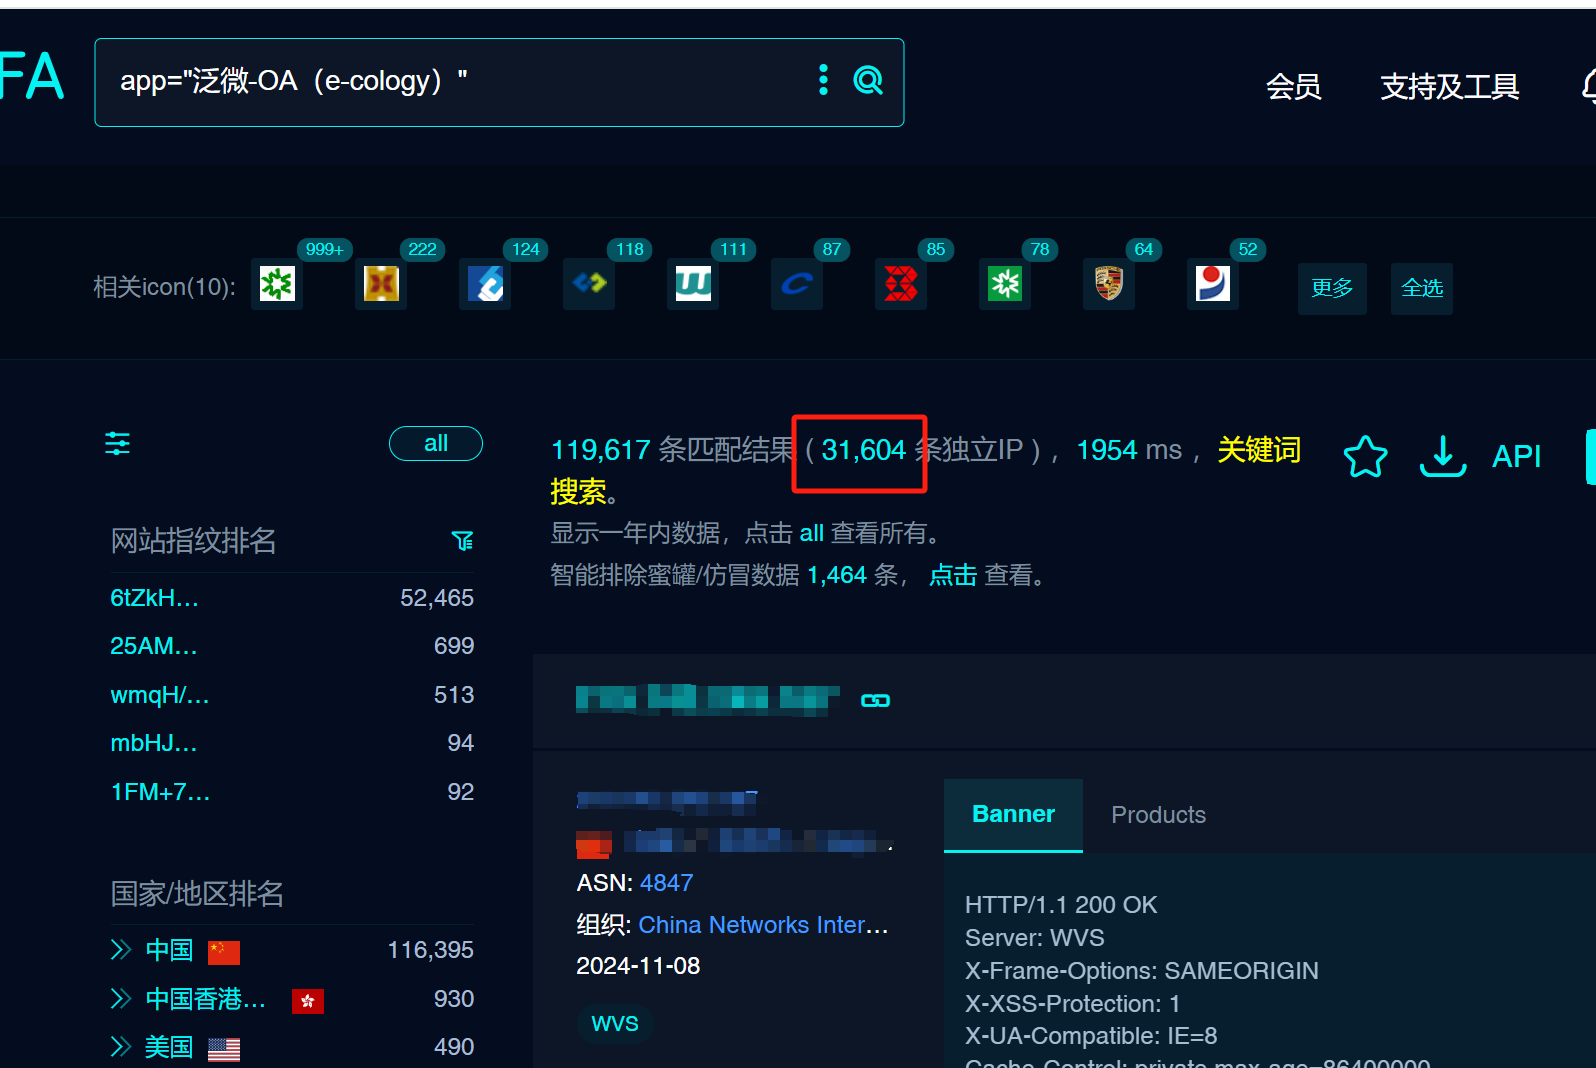Screen dimensions: 1596x1068
Task: Click the 相关icon(10) label
Action: (164, 287)
